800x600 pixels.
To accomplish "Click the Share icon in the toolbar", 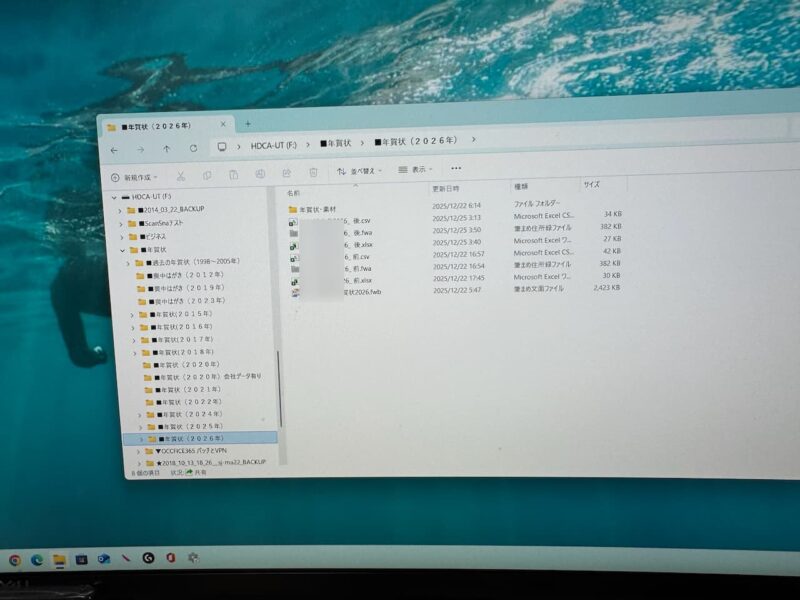I will point(285,172).
